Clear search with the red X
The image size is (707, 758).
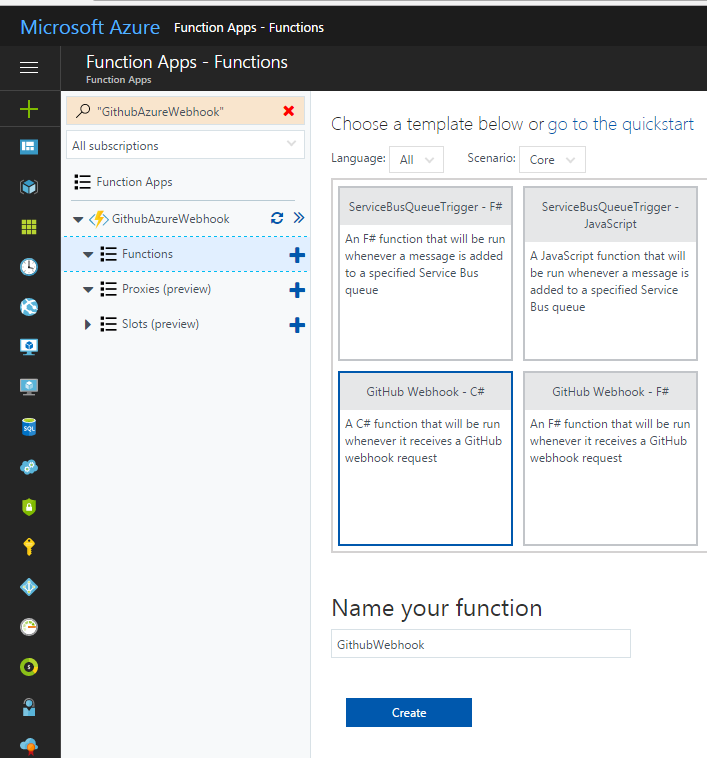pos(289,111)
